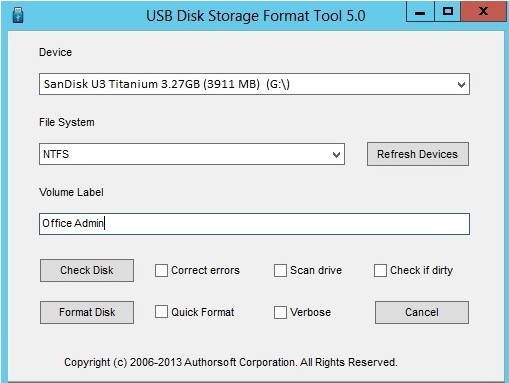Click the NTFS file system combo box
Screen dimensions: 509x383
(x=192, y=154)
